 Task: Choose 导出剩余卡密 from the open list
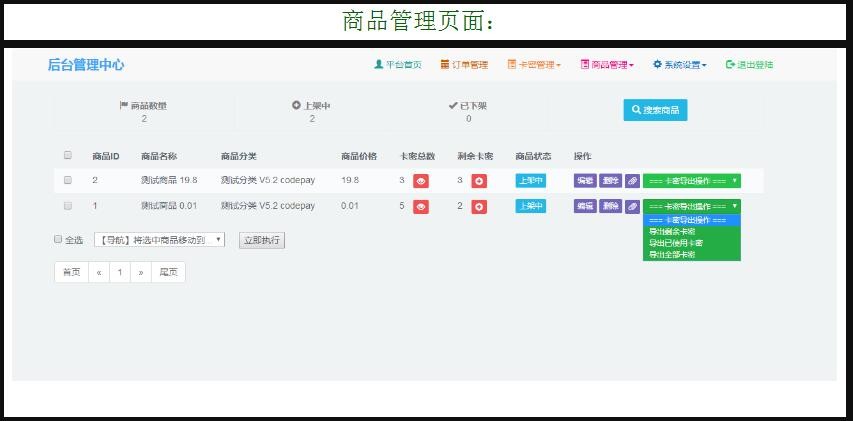[691, 232]
